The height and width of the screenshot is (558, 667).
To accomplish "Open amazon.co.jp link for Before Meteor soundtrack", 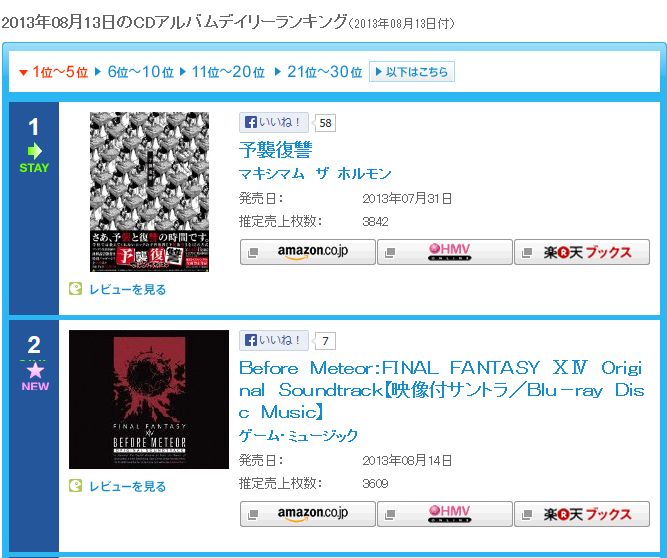I will click(x=308, y=514).
